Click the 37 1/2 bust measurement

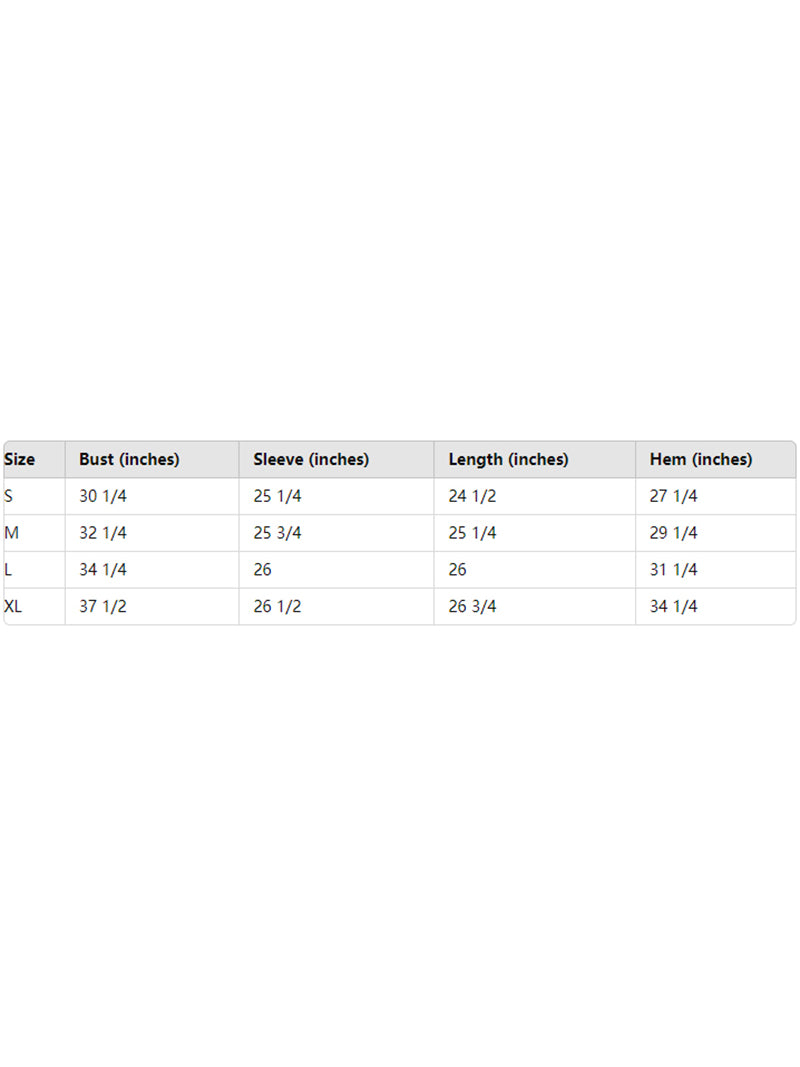[x=103, y=607]
